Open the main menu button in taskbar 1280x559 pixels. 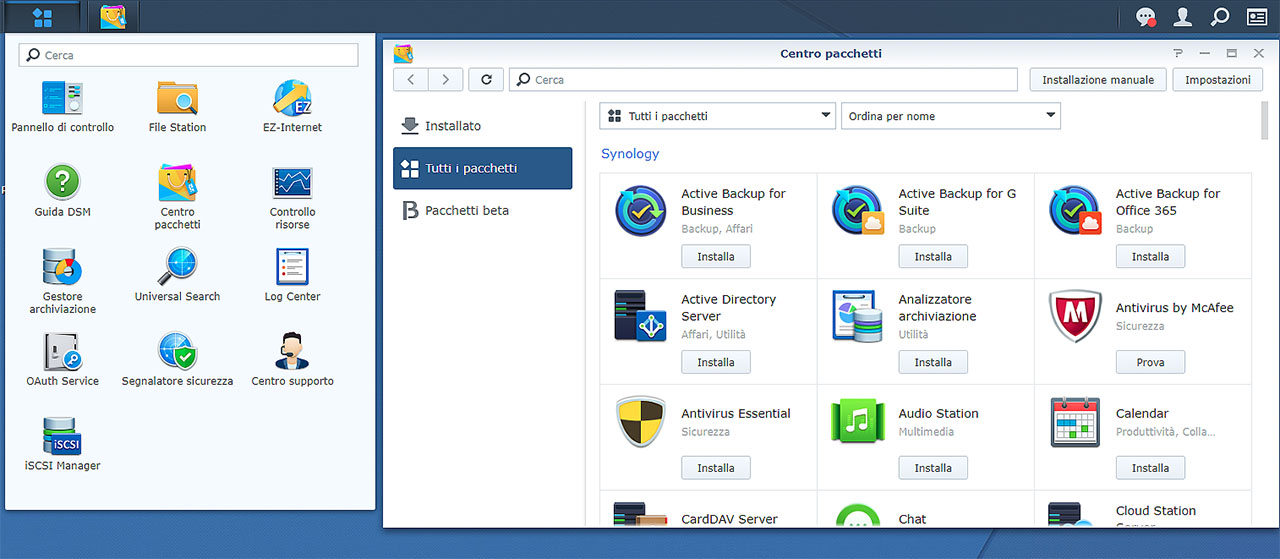(42, 17)
